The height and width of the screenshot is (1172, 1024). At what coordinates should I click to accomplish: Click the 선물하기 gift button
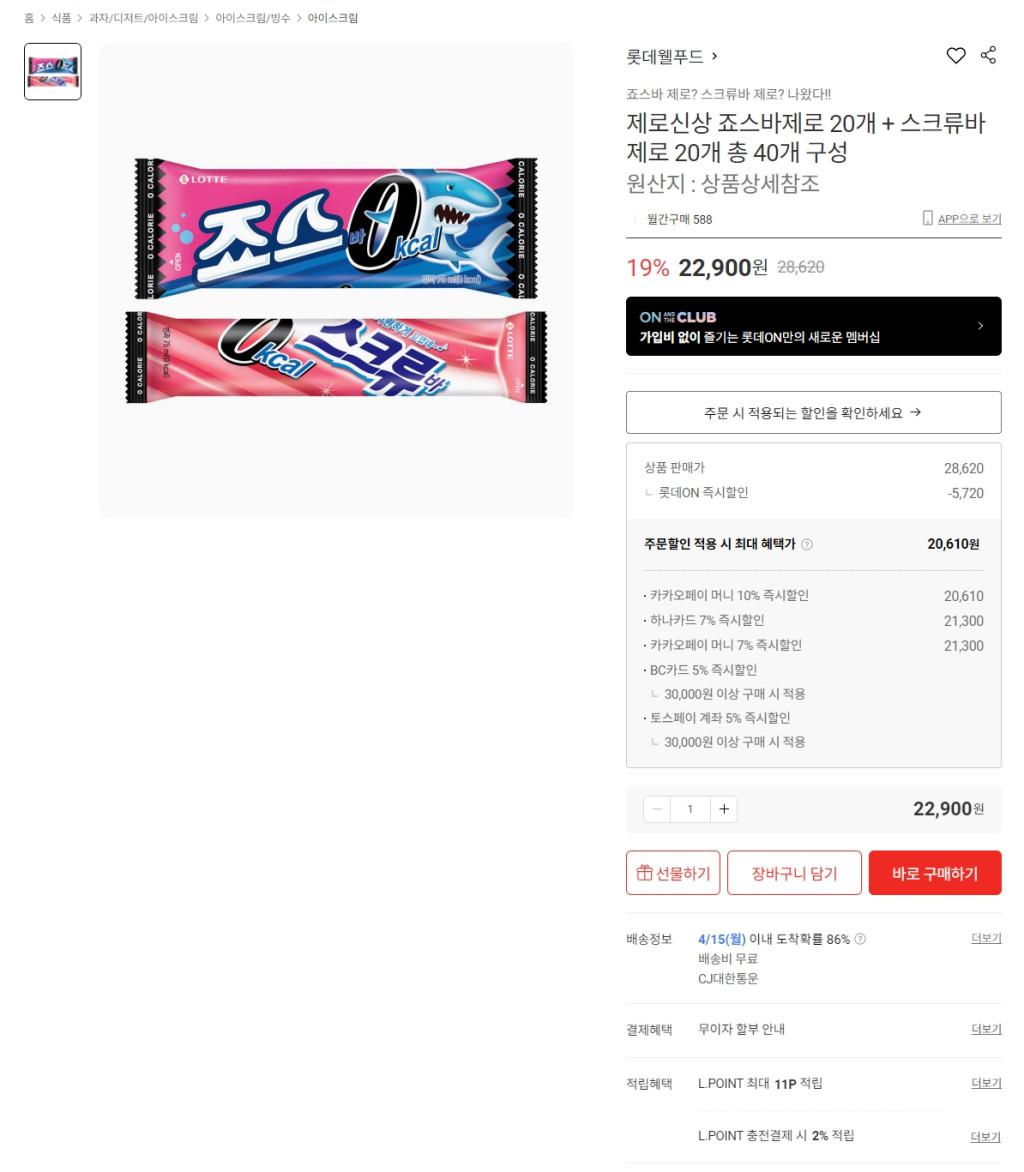[673, 872]
